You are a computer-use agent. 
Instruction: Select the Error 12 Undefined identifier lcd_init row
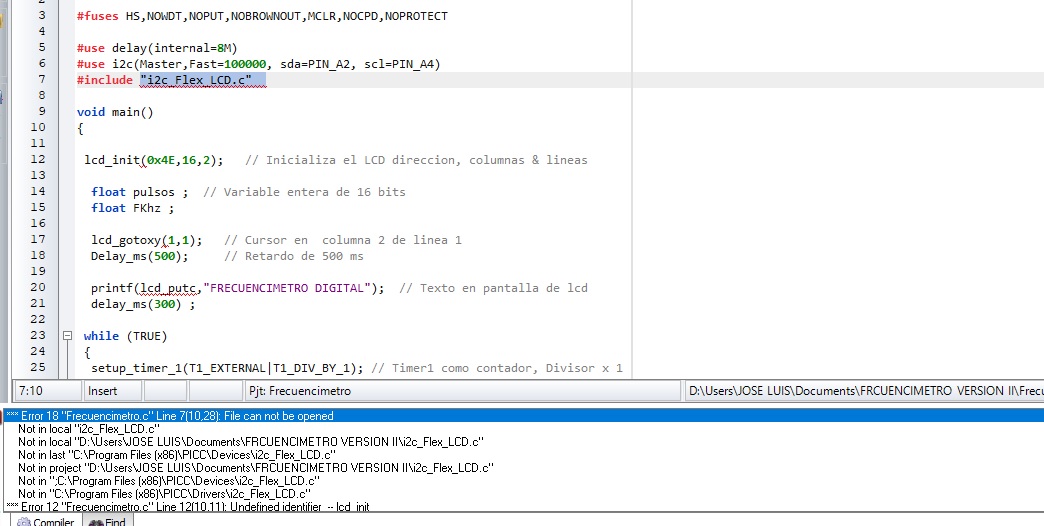pos(523,507)
